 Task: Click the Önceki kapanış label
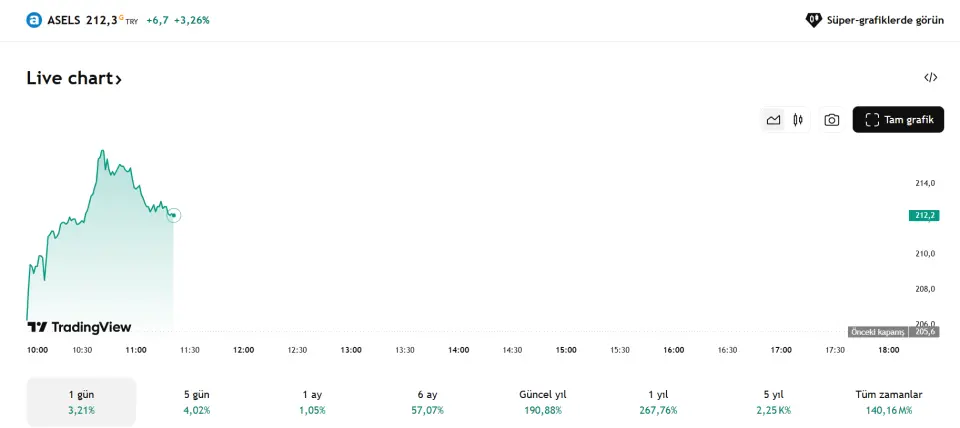(877, 331)
